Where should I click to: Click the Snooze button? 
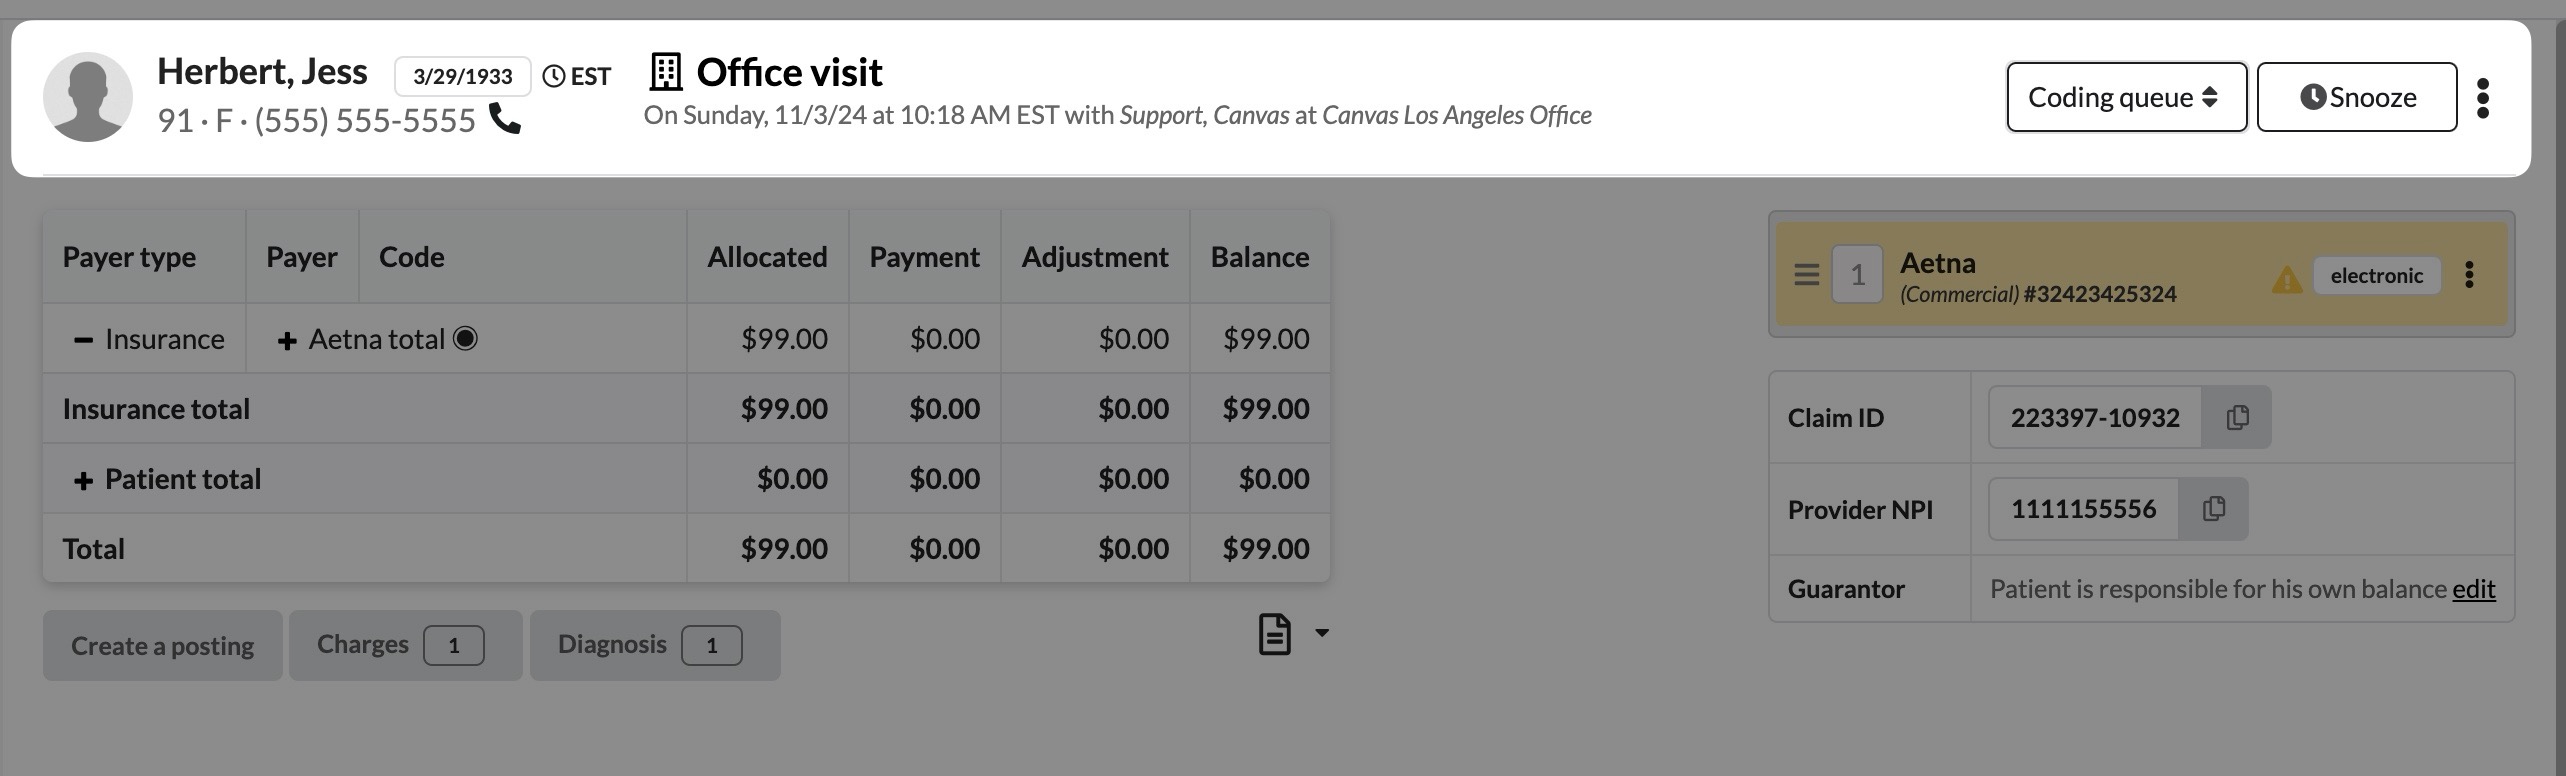2356,97
